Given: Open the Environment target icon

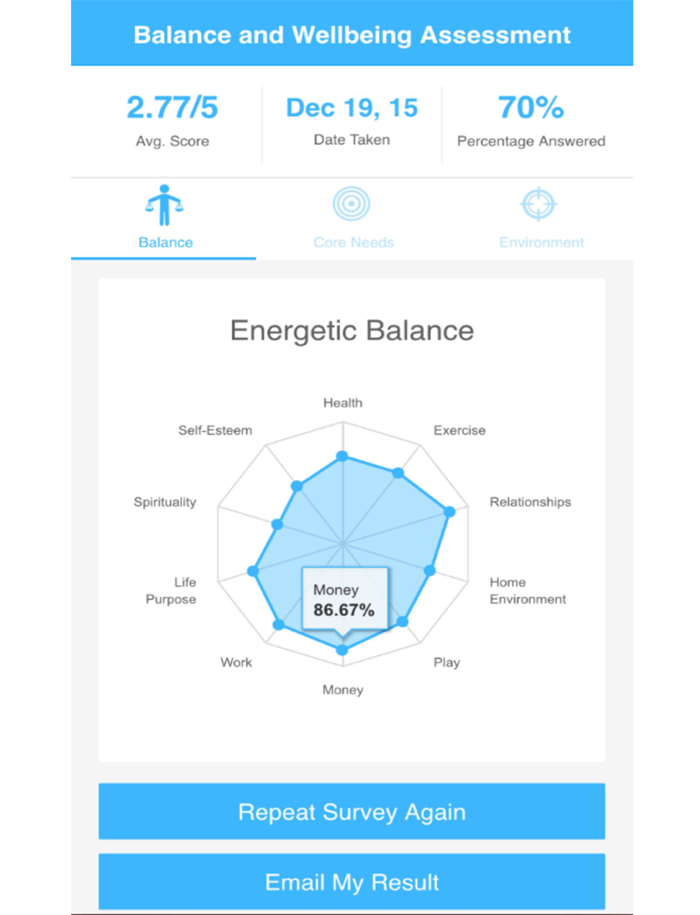Looking at the screenshot, I should click(x=541, y=205).
